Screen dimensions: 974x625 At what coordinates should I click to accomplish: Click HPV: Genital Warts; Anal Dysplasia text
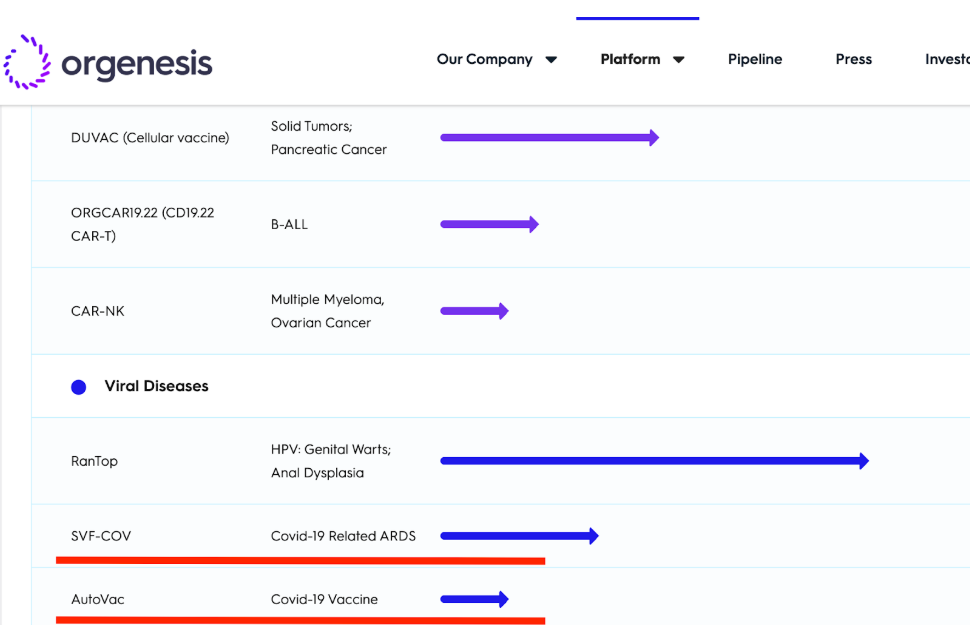click(x=330, y=461)
